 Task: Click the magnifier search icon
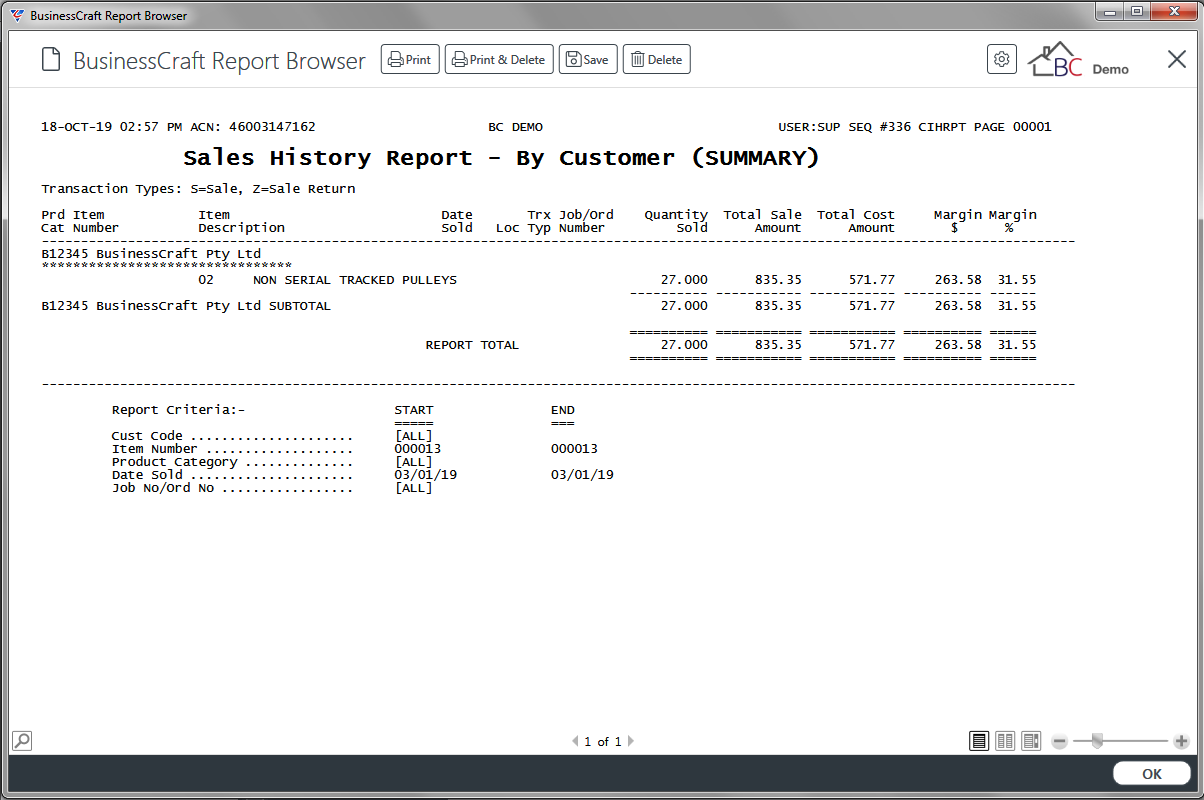click(21, 741)
